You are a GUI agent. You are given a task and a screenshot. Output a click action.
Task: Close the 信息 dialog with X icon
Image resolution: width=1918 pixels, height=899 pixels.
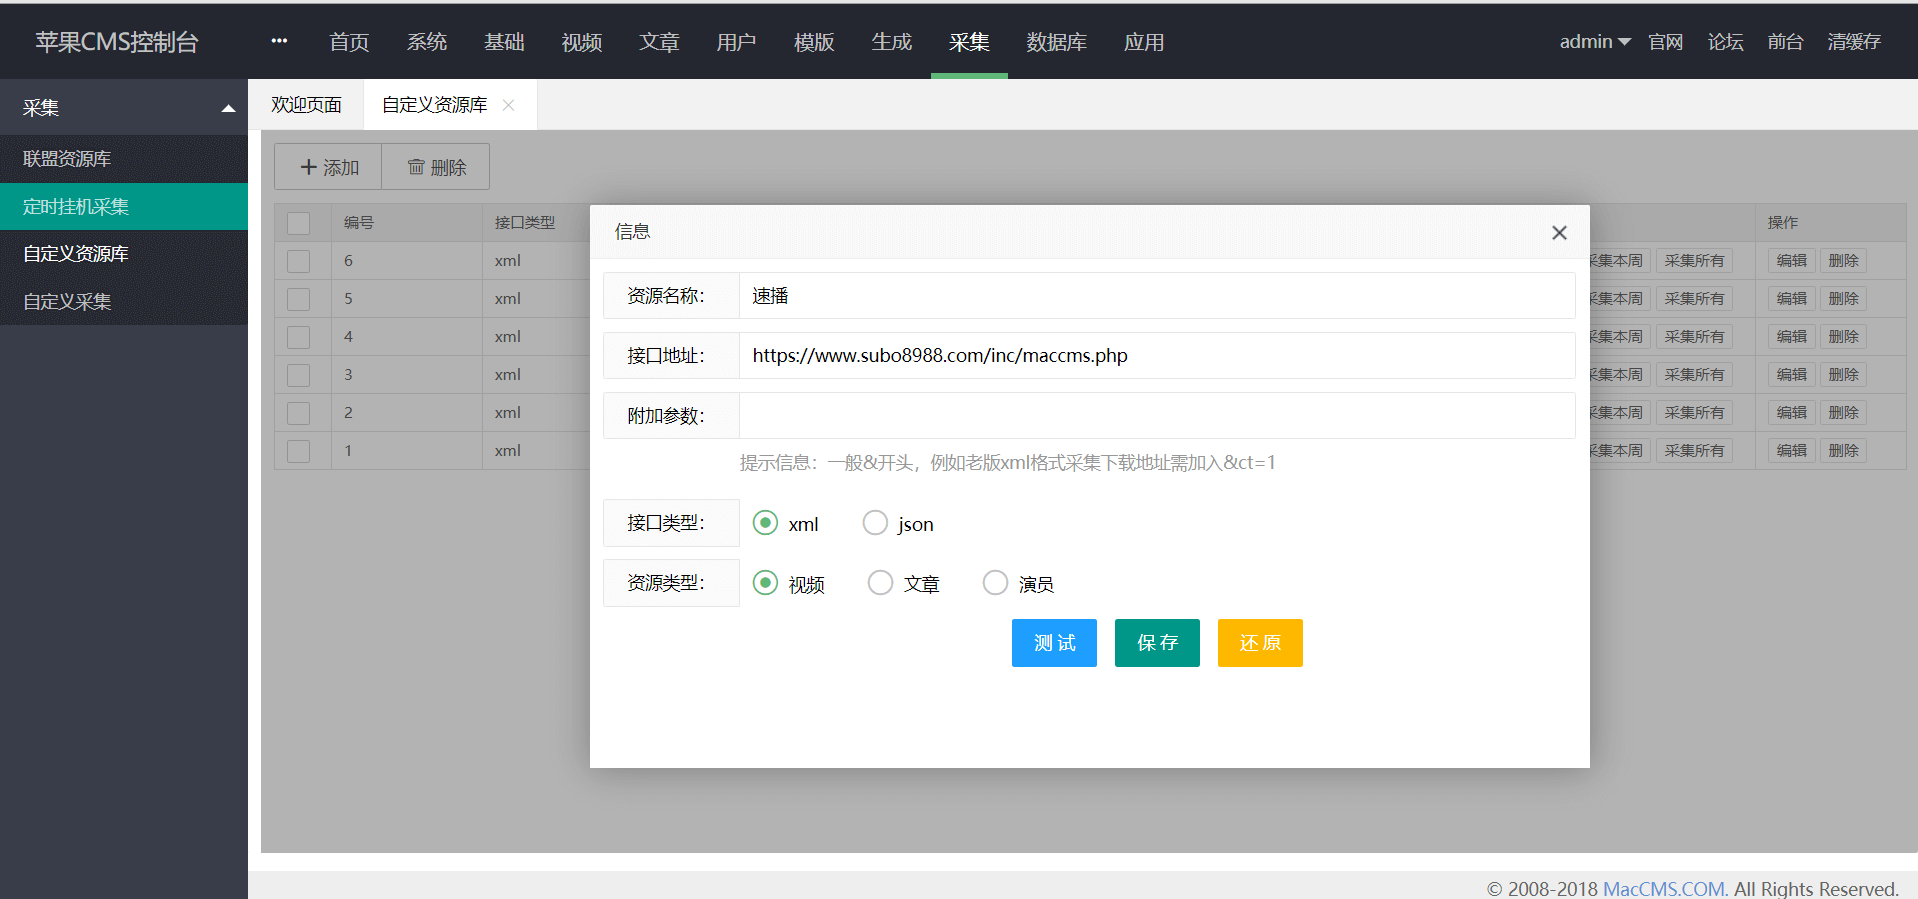pyautogui.click(x=1559, y=233)
